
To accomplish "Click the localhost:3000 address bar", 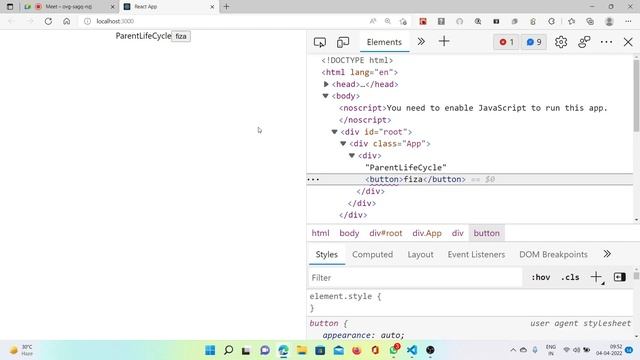I will (115, 21).
